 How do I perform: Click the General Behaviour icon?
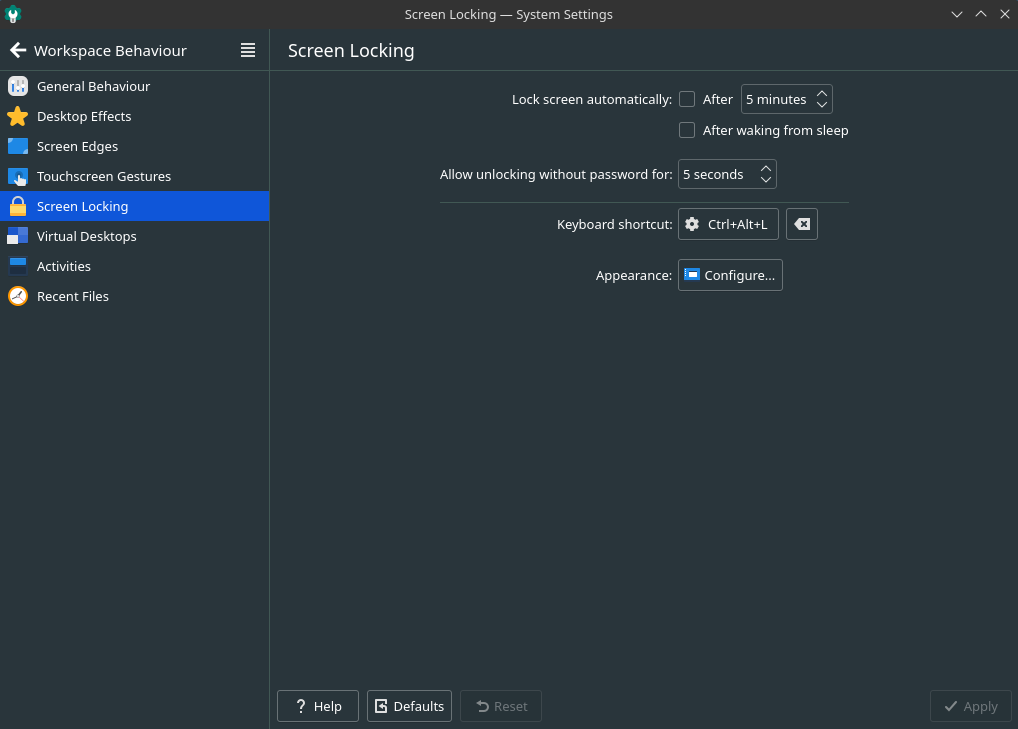click(x=18, y=86)
